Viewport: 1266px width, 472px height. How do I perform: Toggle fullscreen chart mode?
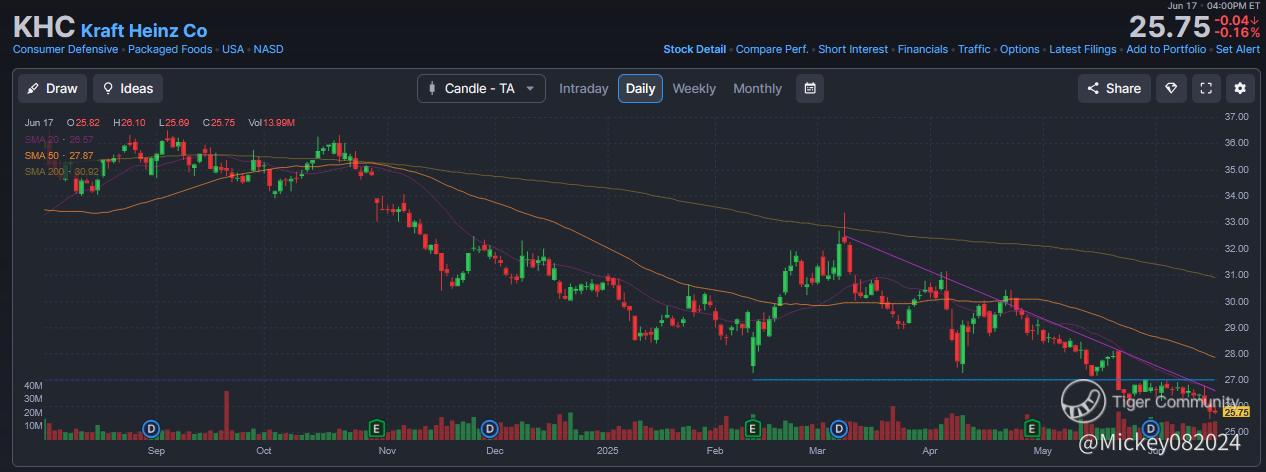(1206, 88)
